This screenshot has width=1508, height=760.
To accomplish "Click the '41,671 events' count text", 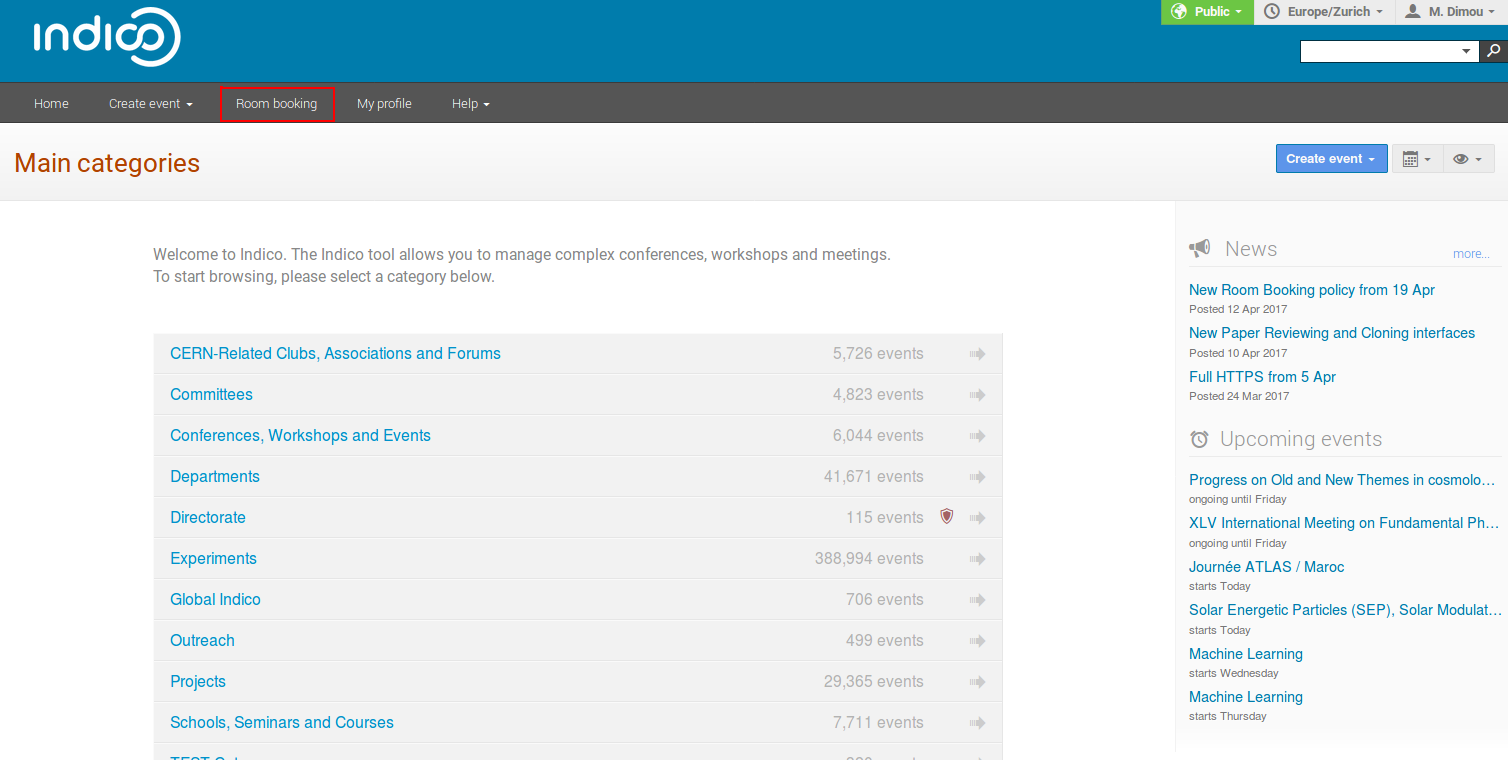I will click(x=874, y=477).
